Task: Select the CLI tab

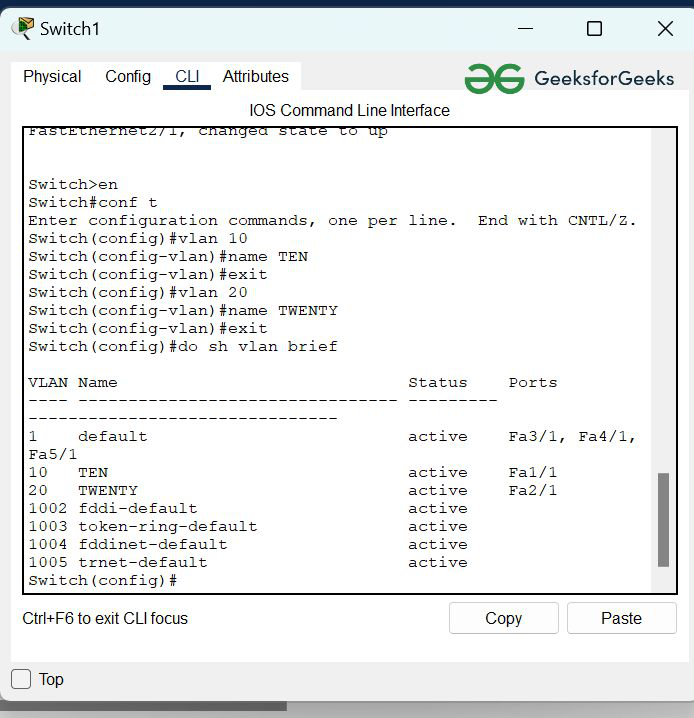Action: pyautogui.click(x=187, y=76)
